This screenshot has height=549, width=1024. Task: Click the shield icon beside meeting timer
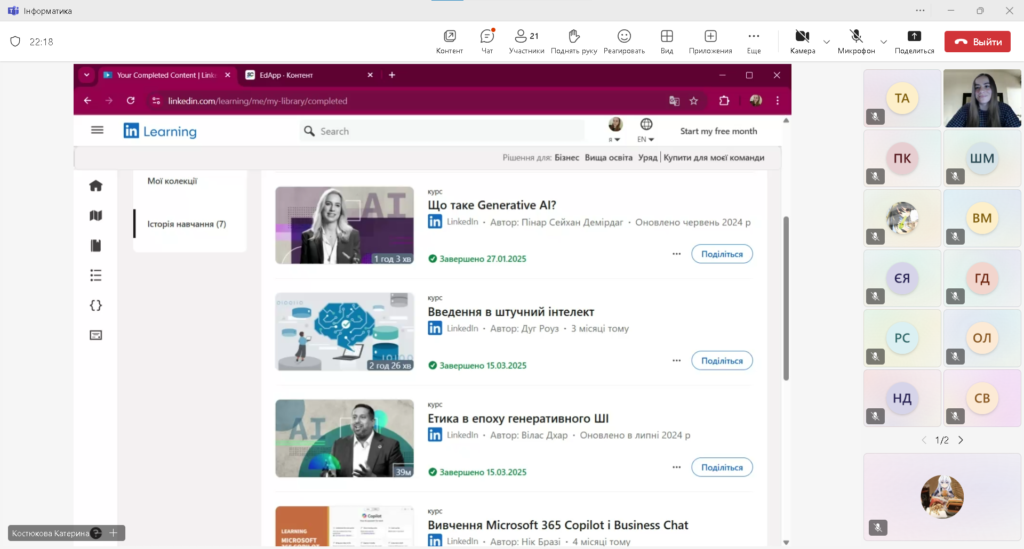click(15, 42)
